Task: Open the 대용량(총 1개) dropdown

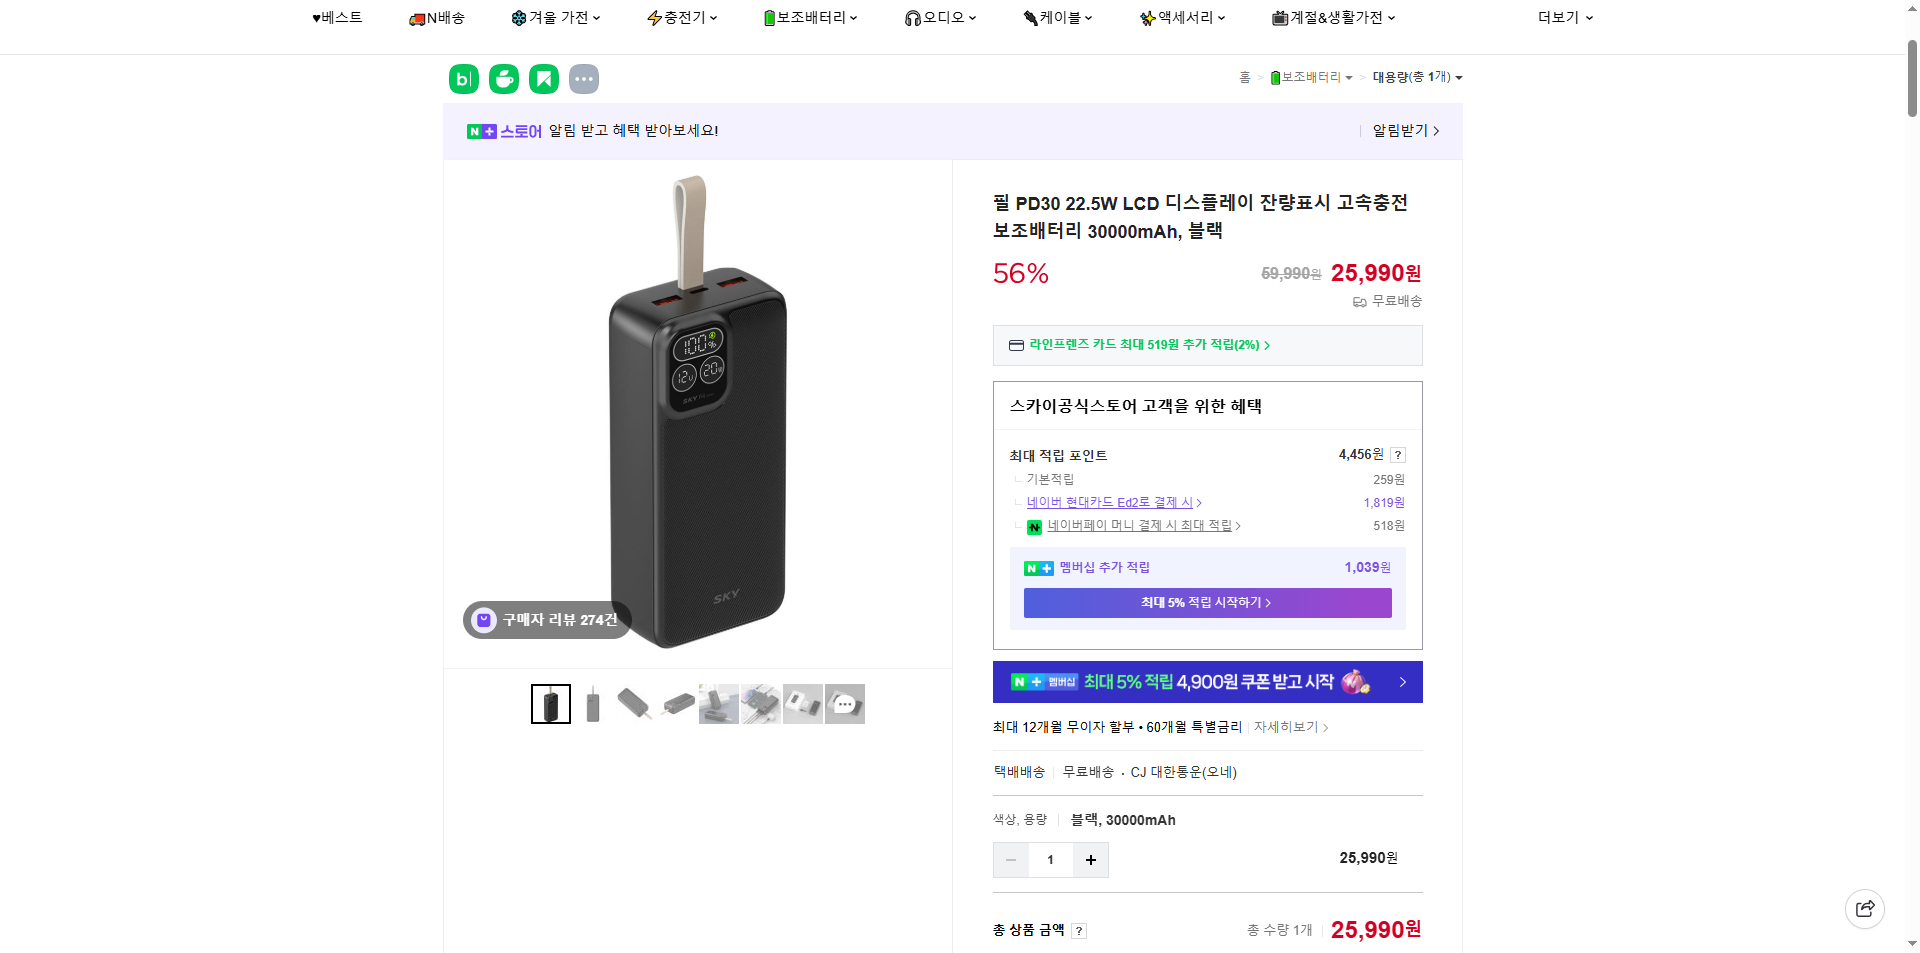Action: tap(1416, 77)
